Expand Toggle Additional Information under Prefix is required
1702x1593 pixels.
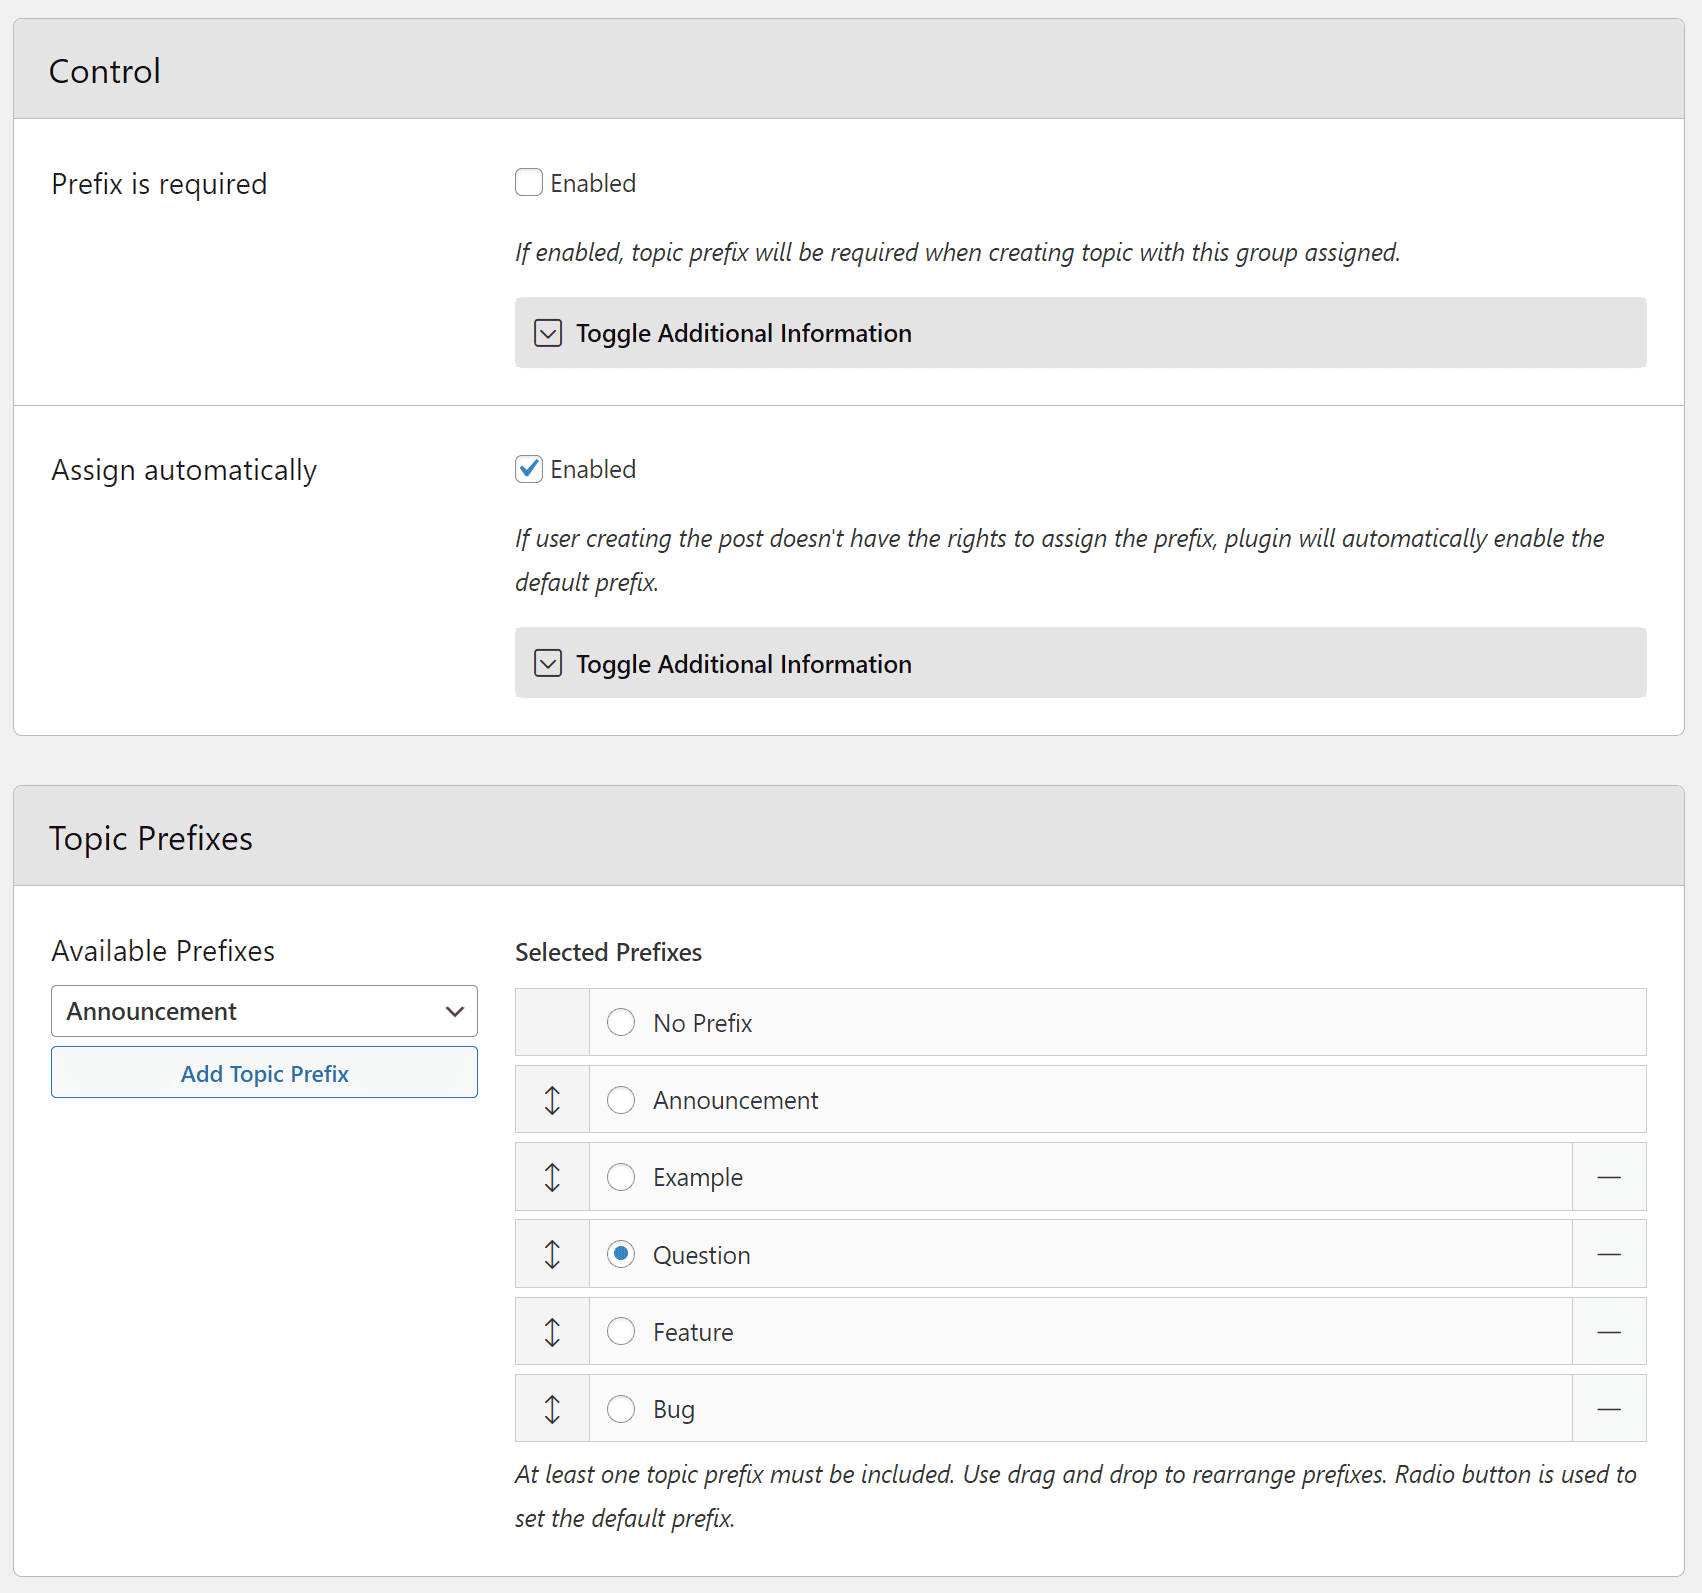[x=1080, y=332]
